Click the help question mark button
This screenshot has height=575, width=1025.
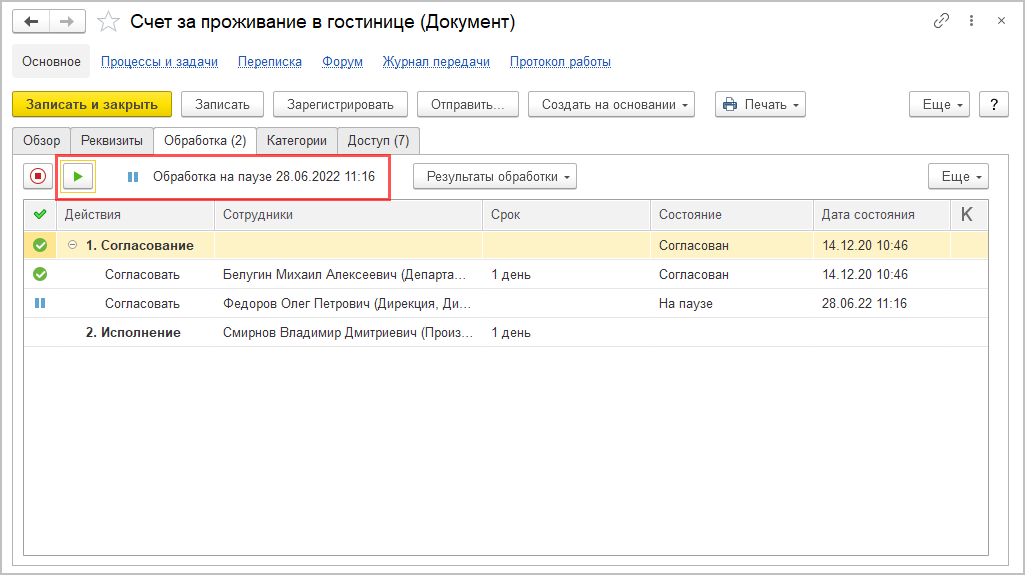(x=993, y=104)
